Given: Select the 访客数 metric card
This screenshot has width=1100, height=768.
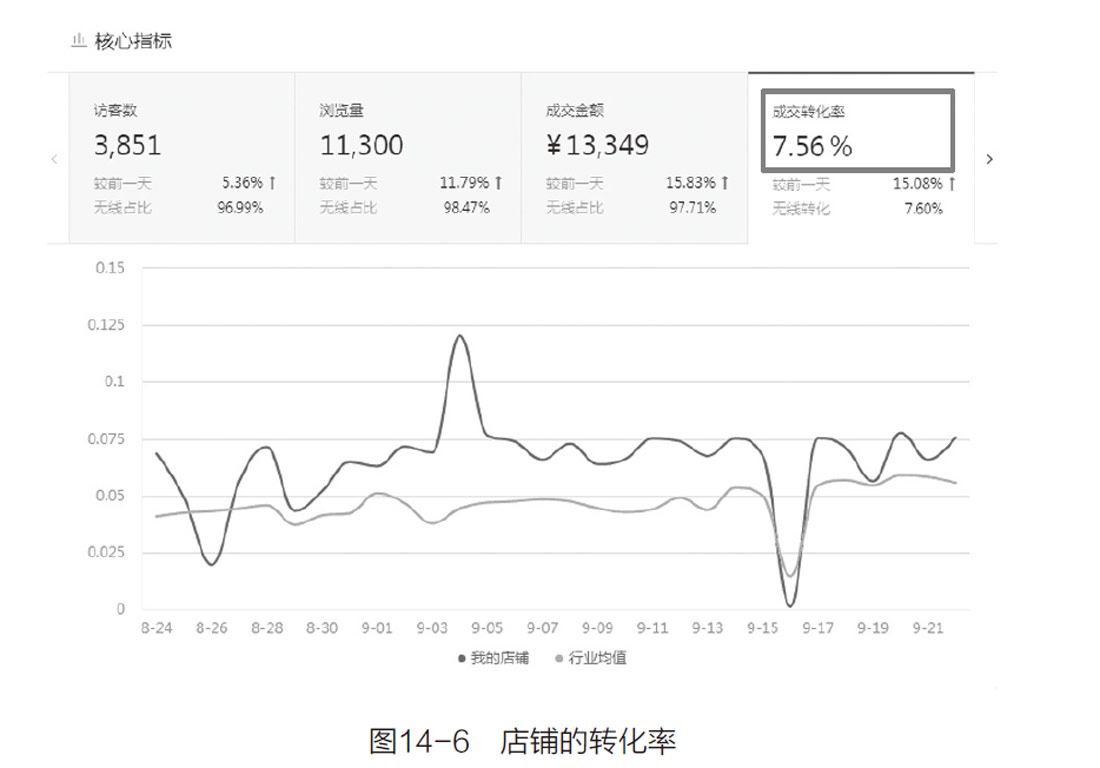Looking at the screenshot, I should 181,158.
